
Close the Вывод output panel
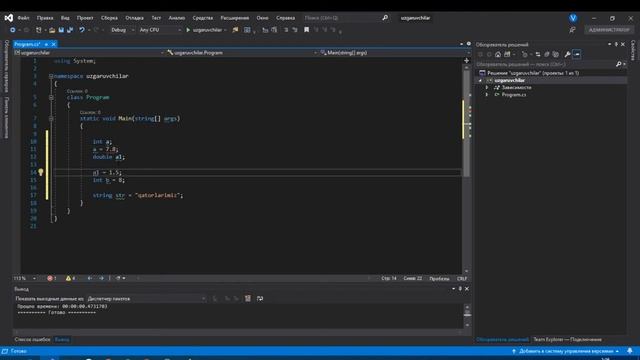point(467,289)
